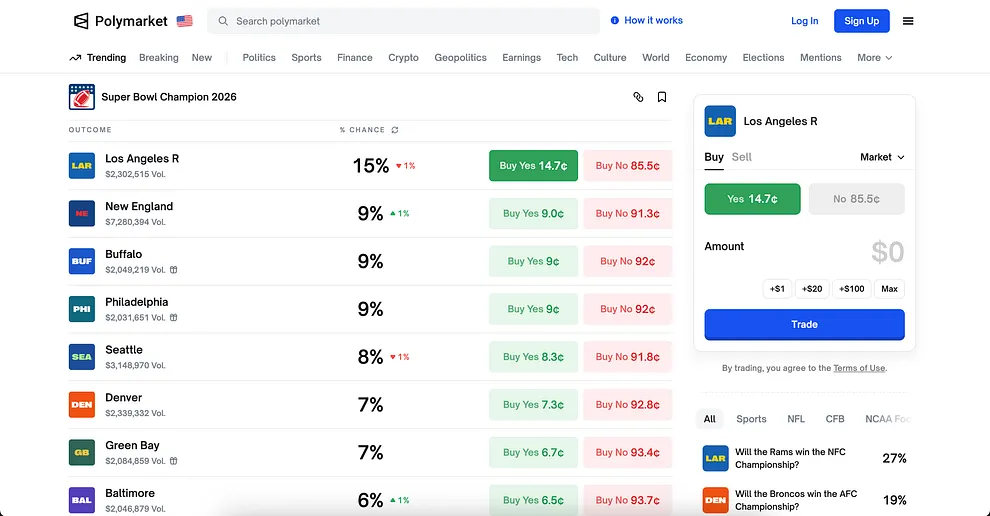The image size is (990, 516).
Task: Click the gift icon next to Philadelphia volume
Action: [x=174, y=318]
